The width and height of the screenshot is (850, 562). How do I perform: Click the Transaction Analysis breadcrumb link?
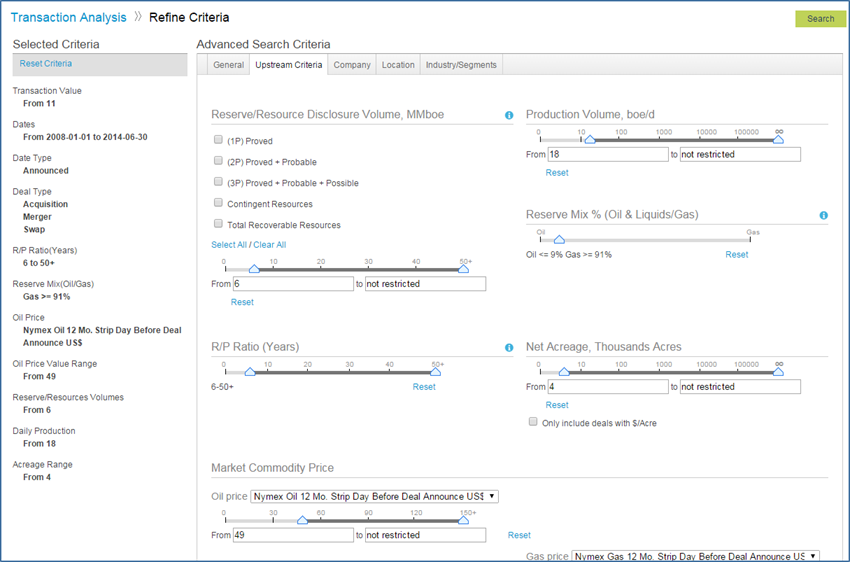pos(68,18)
